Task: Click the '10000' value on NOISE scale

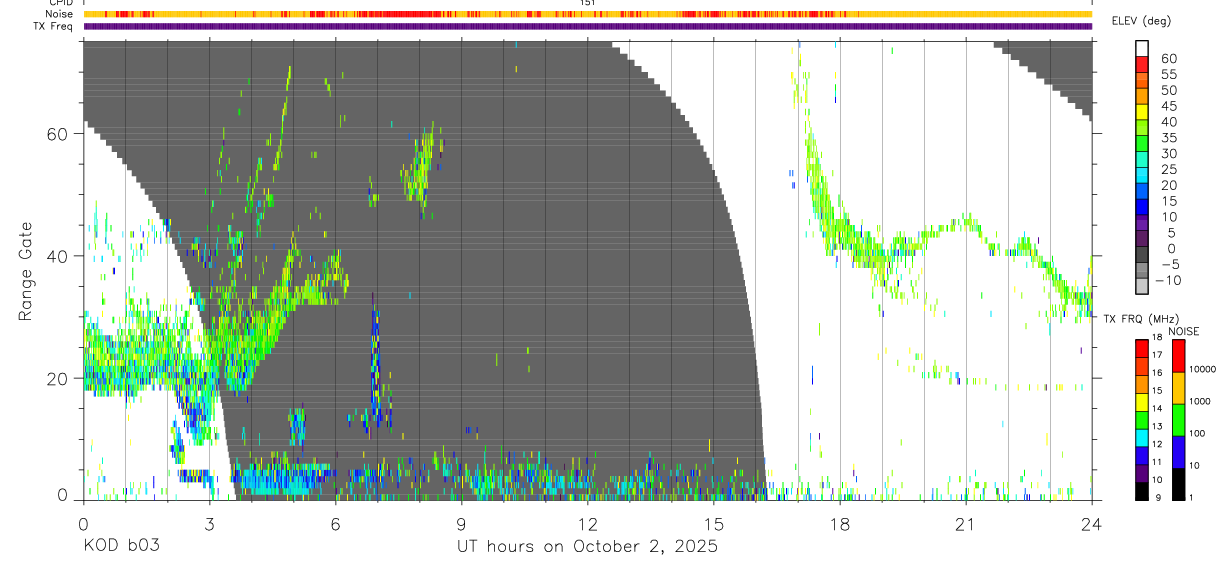Action: [x=1205, y=369]
